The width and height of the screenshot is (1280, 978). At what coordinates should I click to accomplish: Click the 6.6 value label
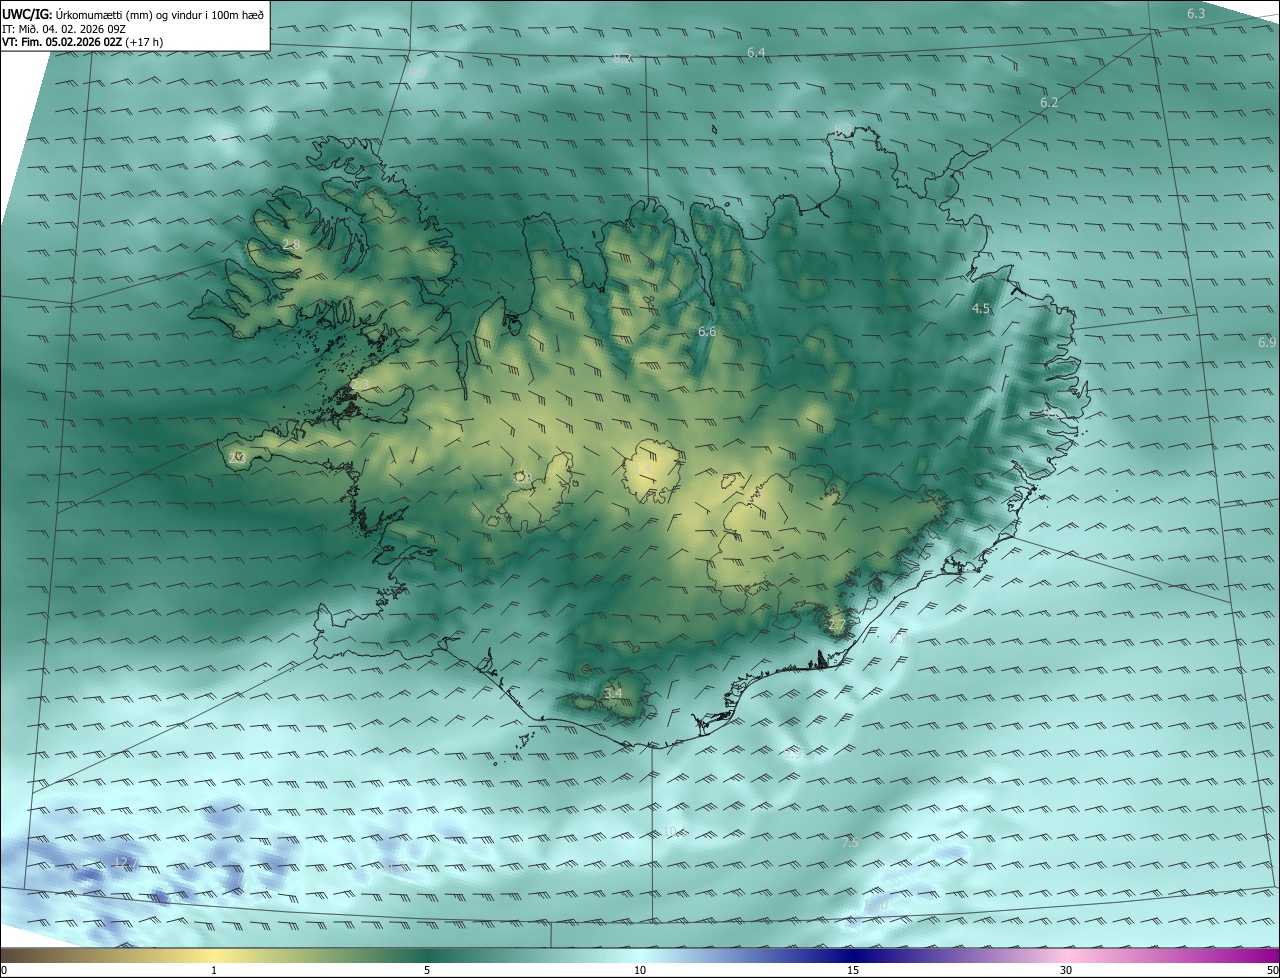[x=707, y=331]
